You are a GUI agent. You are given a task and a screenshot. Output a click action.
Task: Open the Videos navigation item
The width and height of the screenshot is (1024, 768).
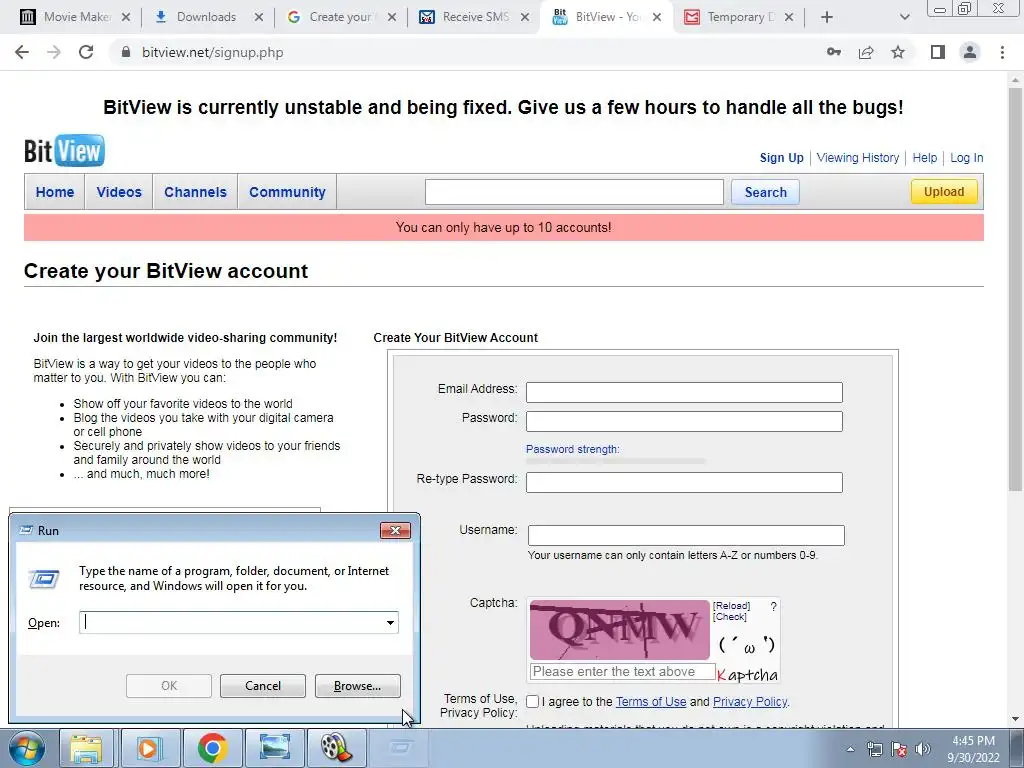[x=119, y=192]
